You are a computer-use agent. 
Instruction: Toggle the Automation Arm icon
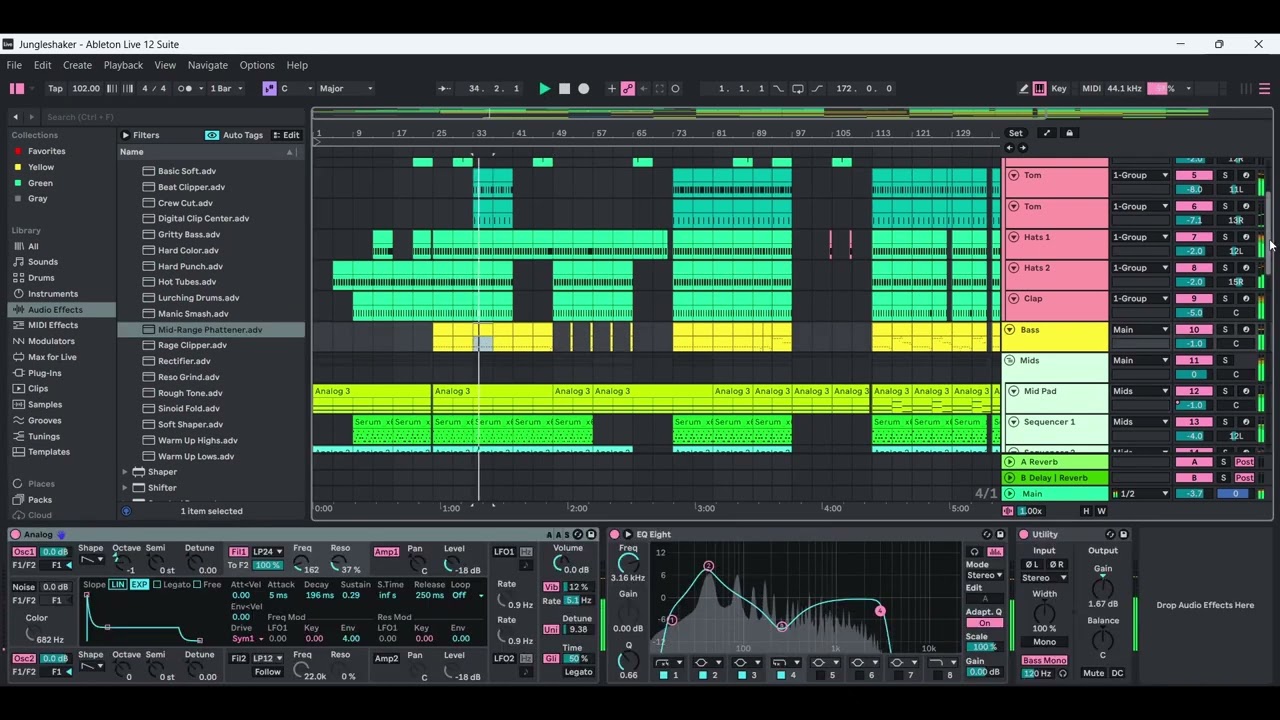pos(628,89)
